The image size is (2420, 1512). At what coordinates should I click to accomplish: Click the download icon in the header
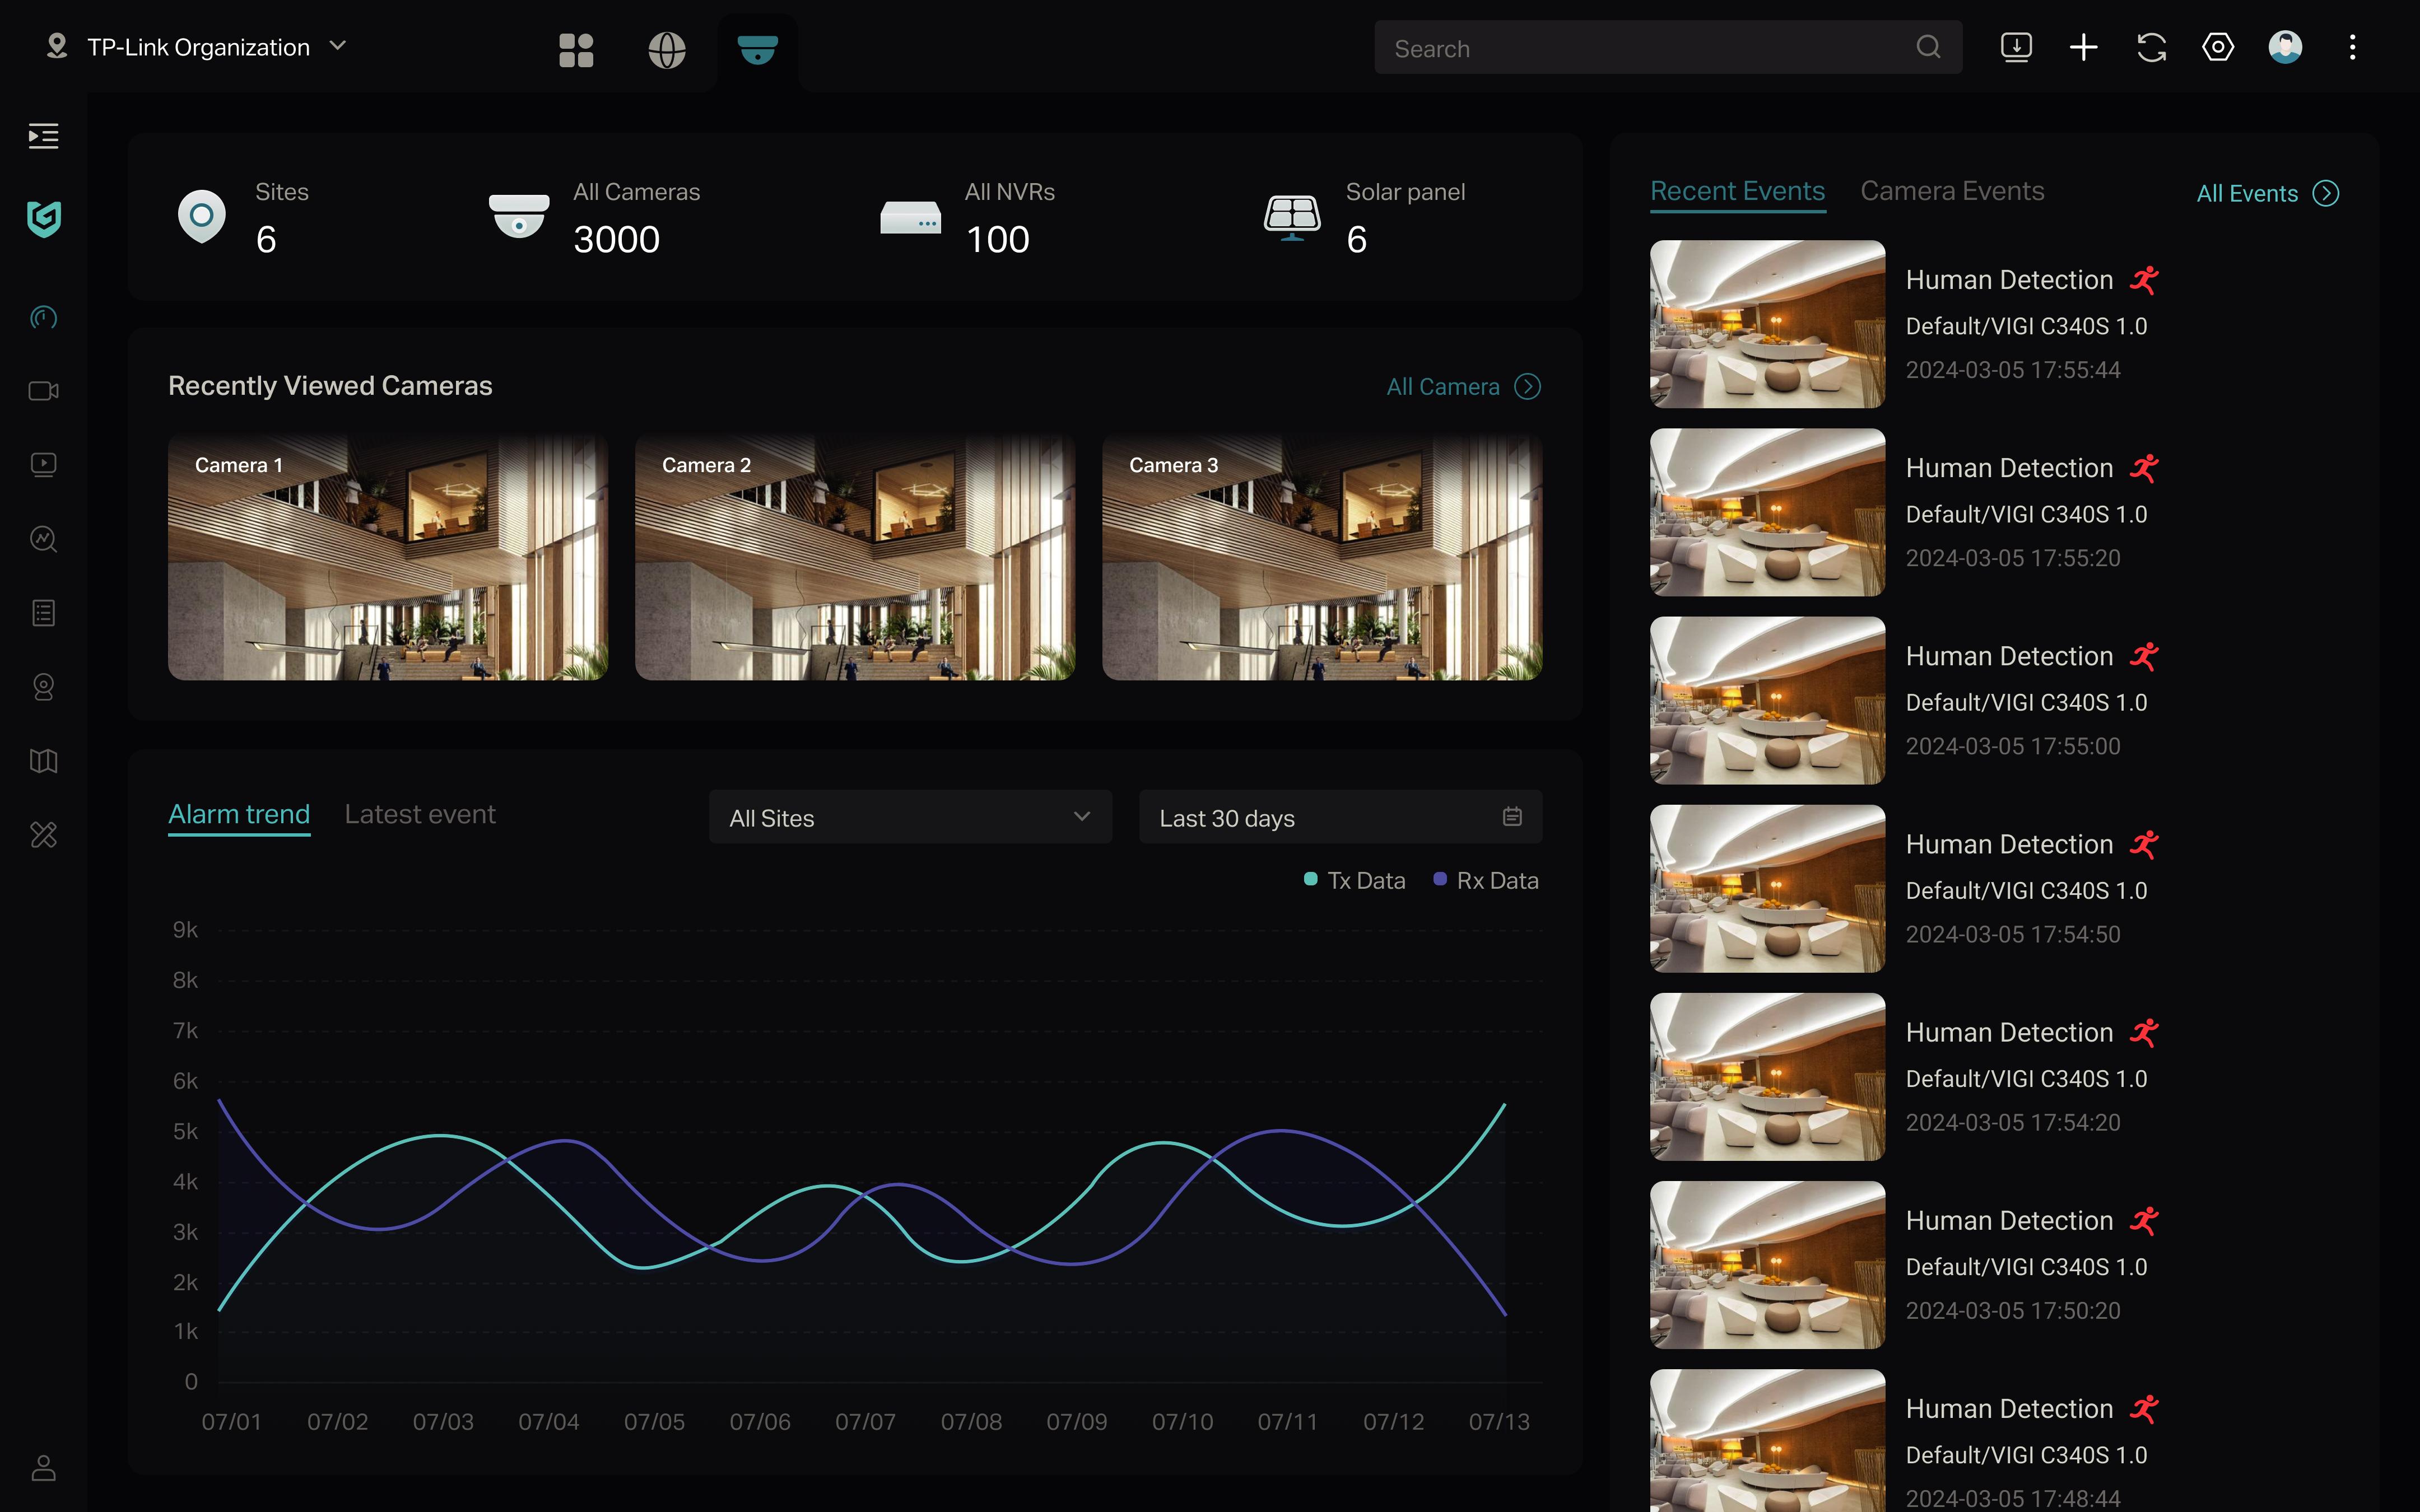click(x=2016, y=47)
